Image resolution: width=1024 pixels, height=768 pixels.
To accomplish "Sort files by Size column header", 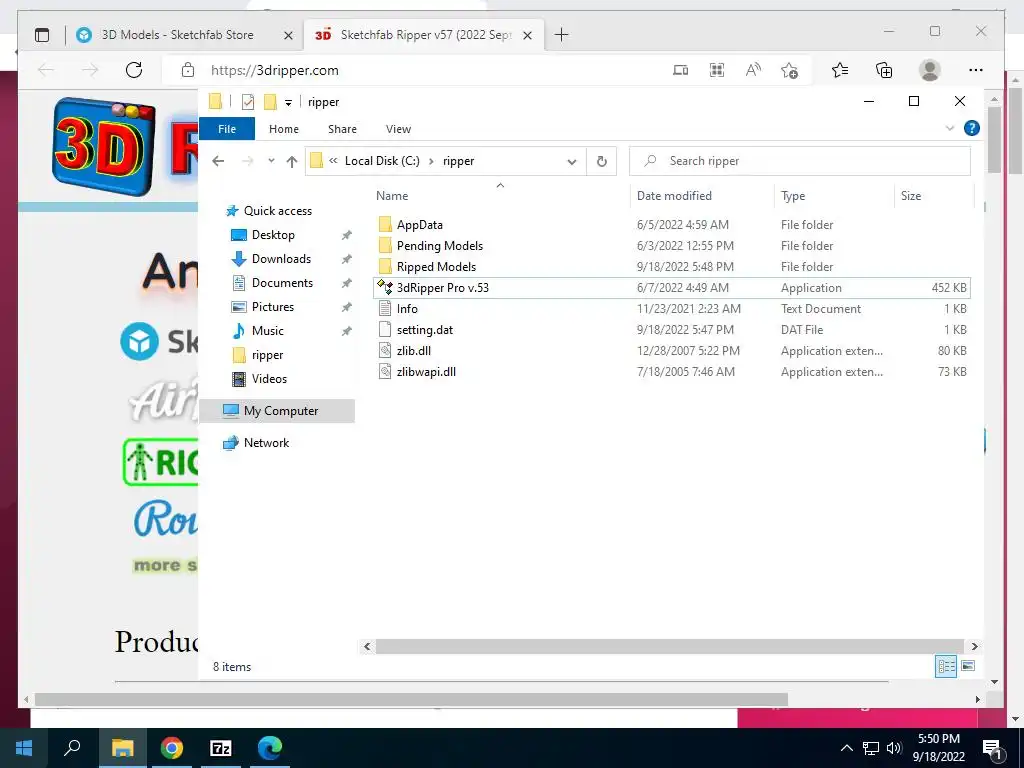I will (911, 196).
